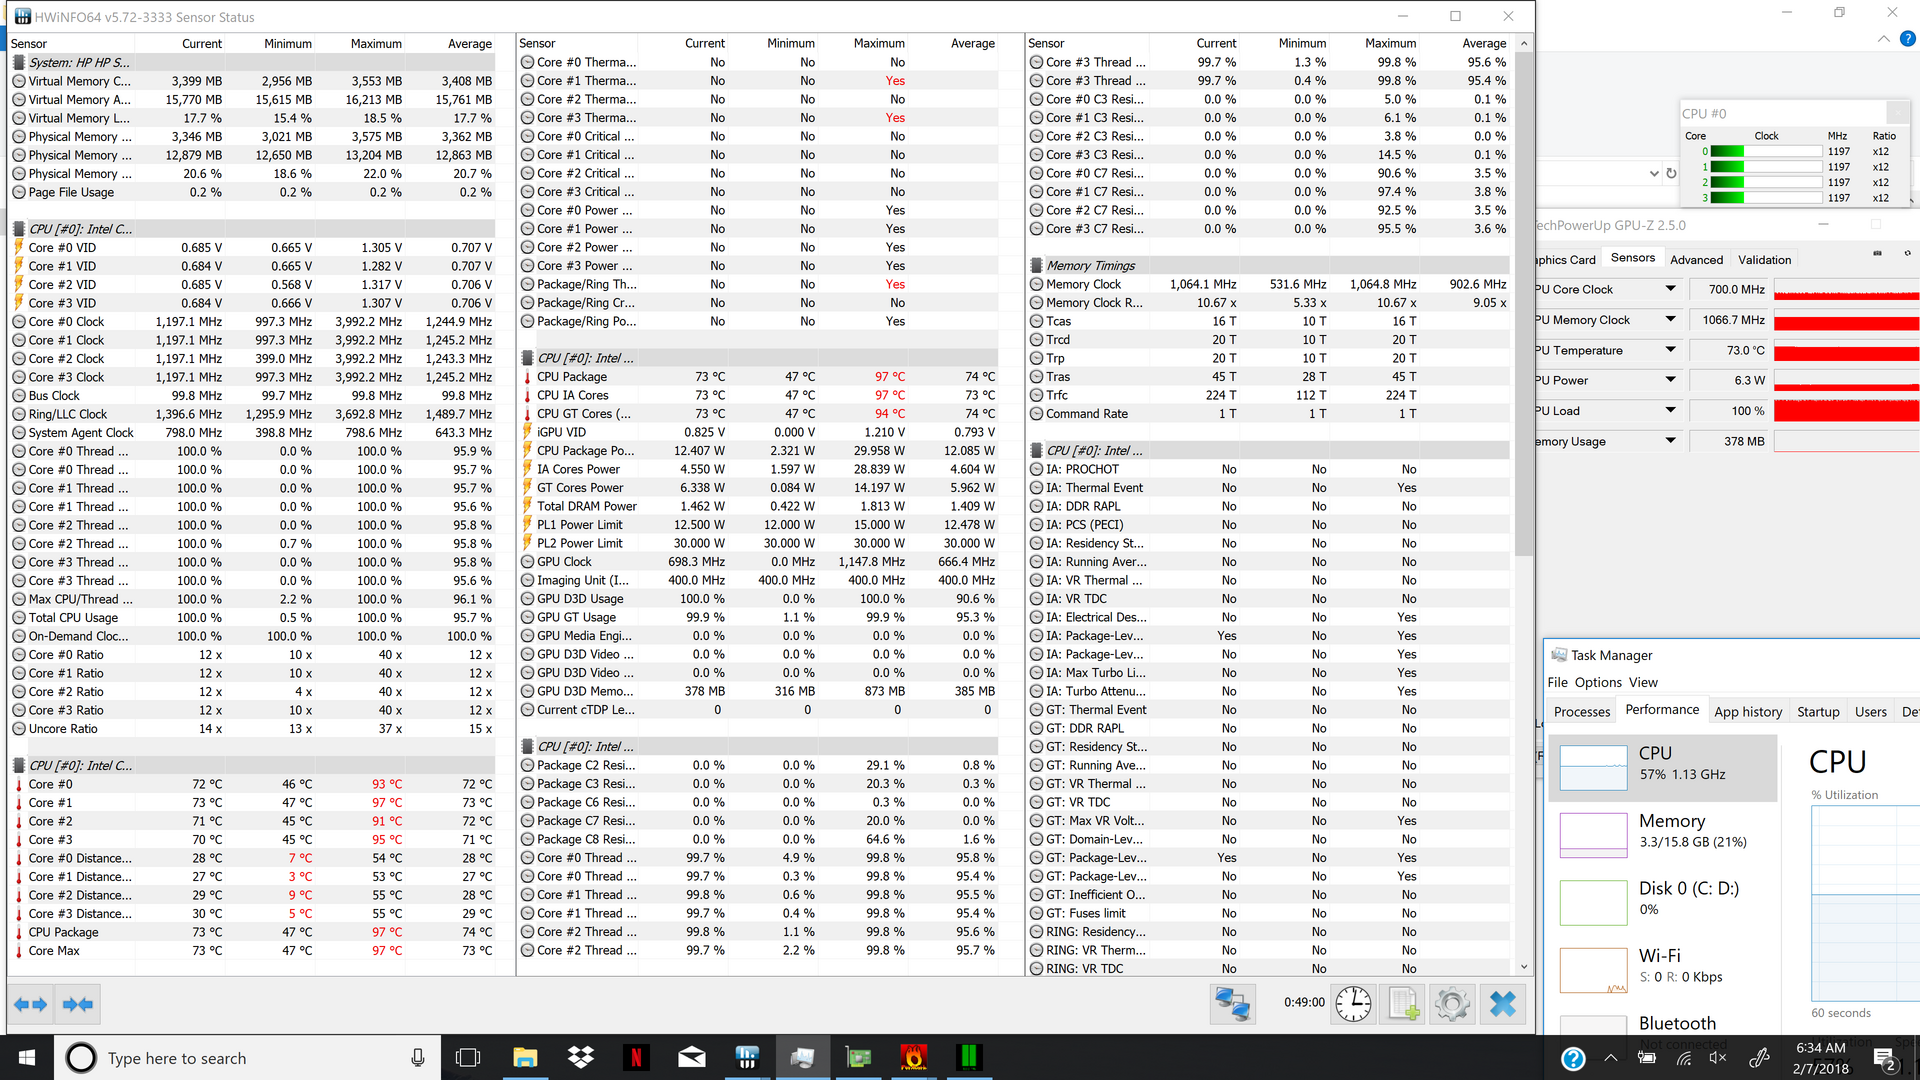
Task: Open the Options menu in Task Manager
Action: coord(1597,682)
